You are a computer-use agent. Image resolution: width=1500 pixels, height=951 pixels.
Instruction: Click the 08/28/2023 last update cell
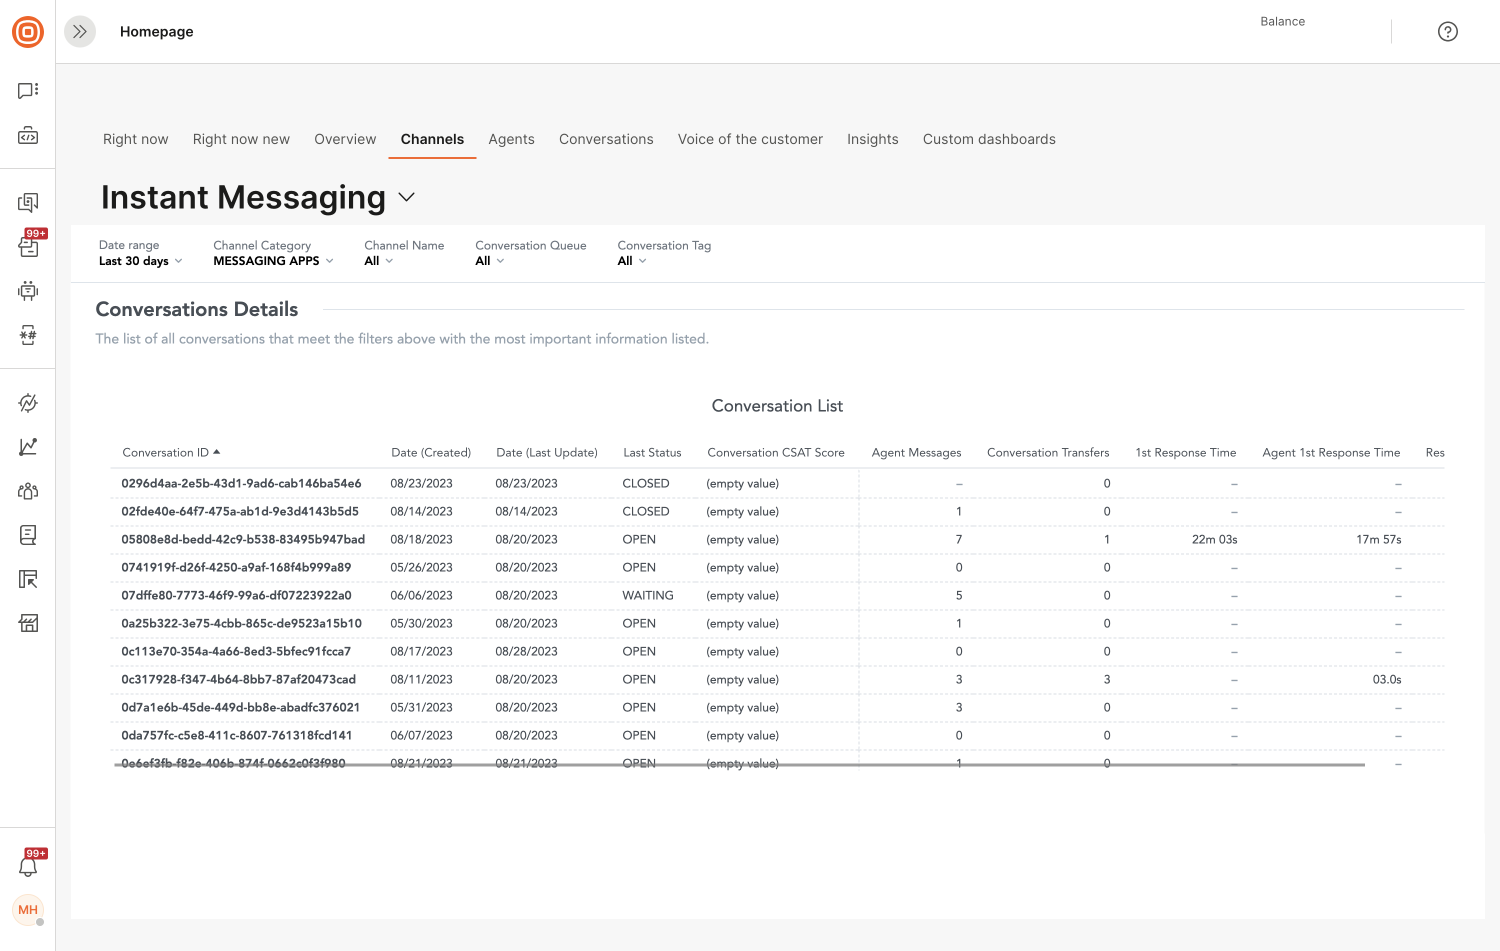click(x=526, y=651)
